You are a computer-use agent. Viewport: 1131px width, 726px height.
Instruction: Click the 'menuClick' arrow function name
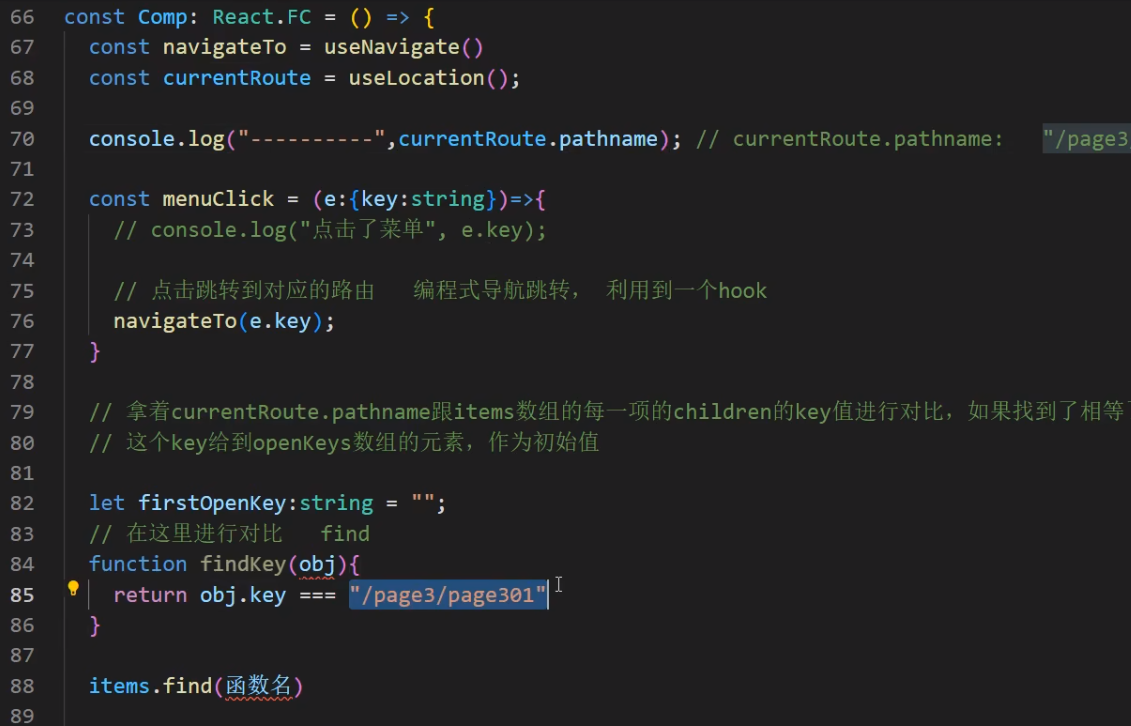(217, 199)
